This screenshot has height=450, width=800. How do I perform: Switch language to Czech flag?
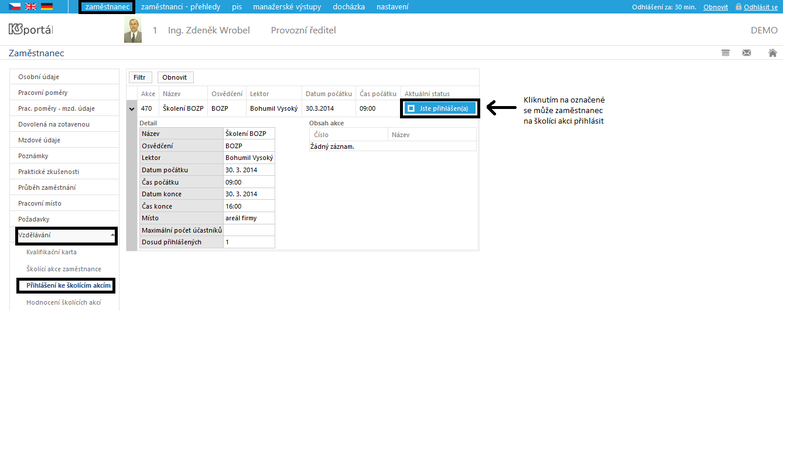pyautogui.click(x=15, y=7)
